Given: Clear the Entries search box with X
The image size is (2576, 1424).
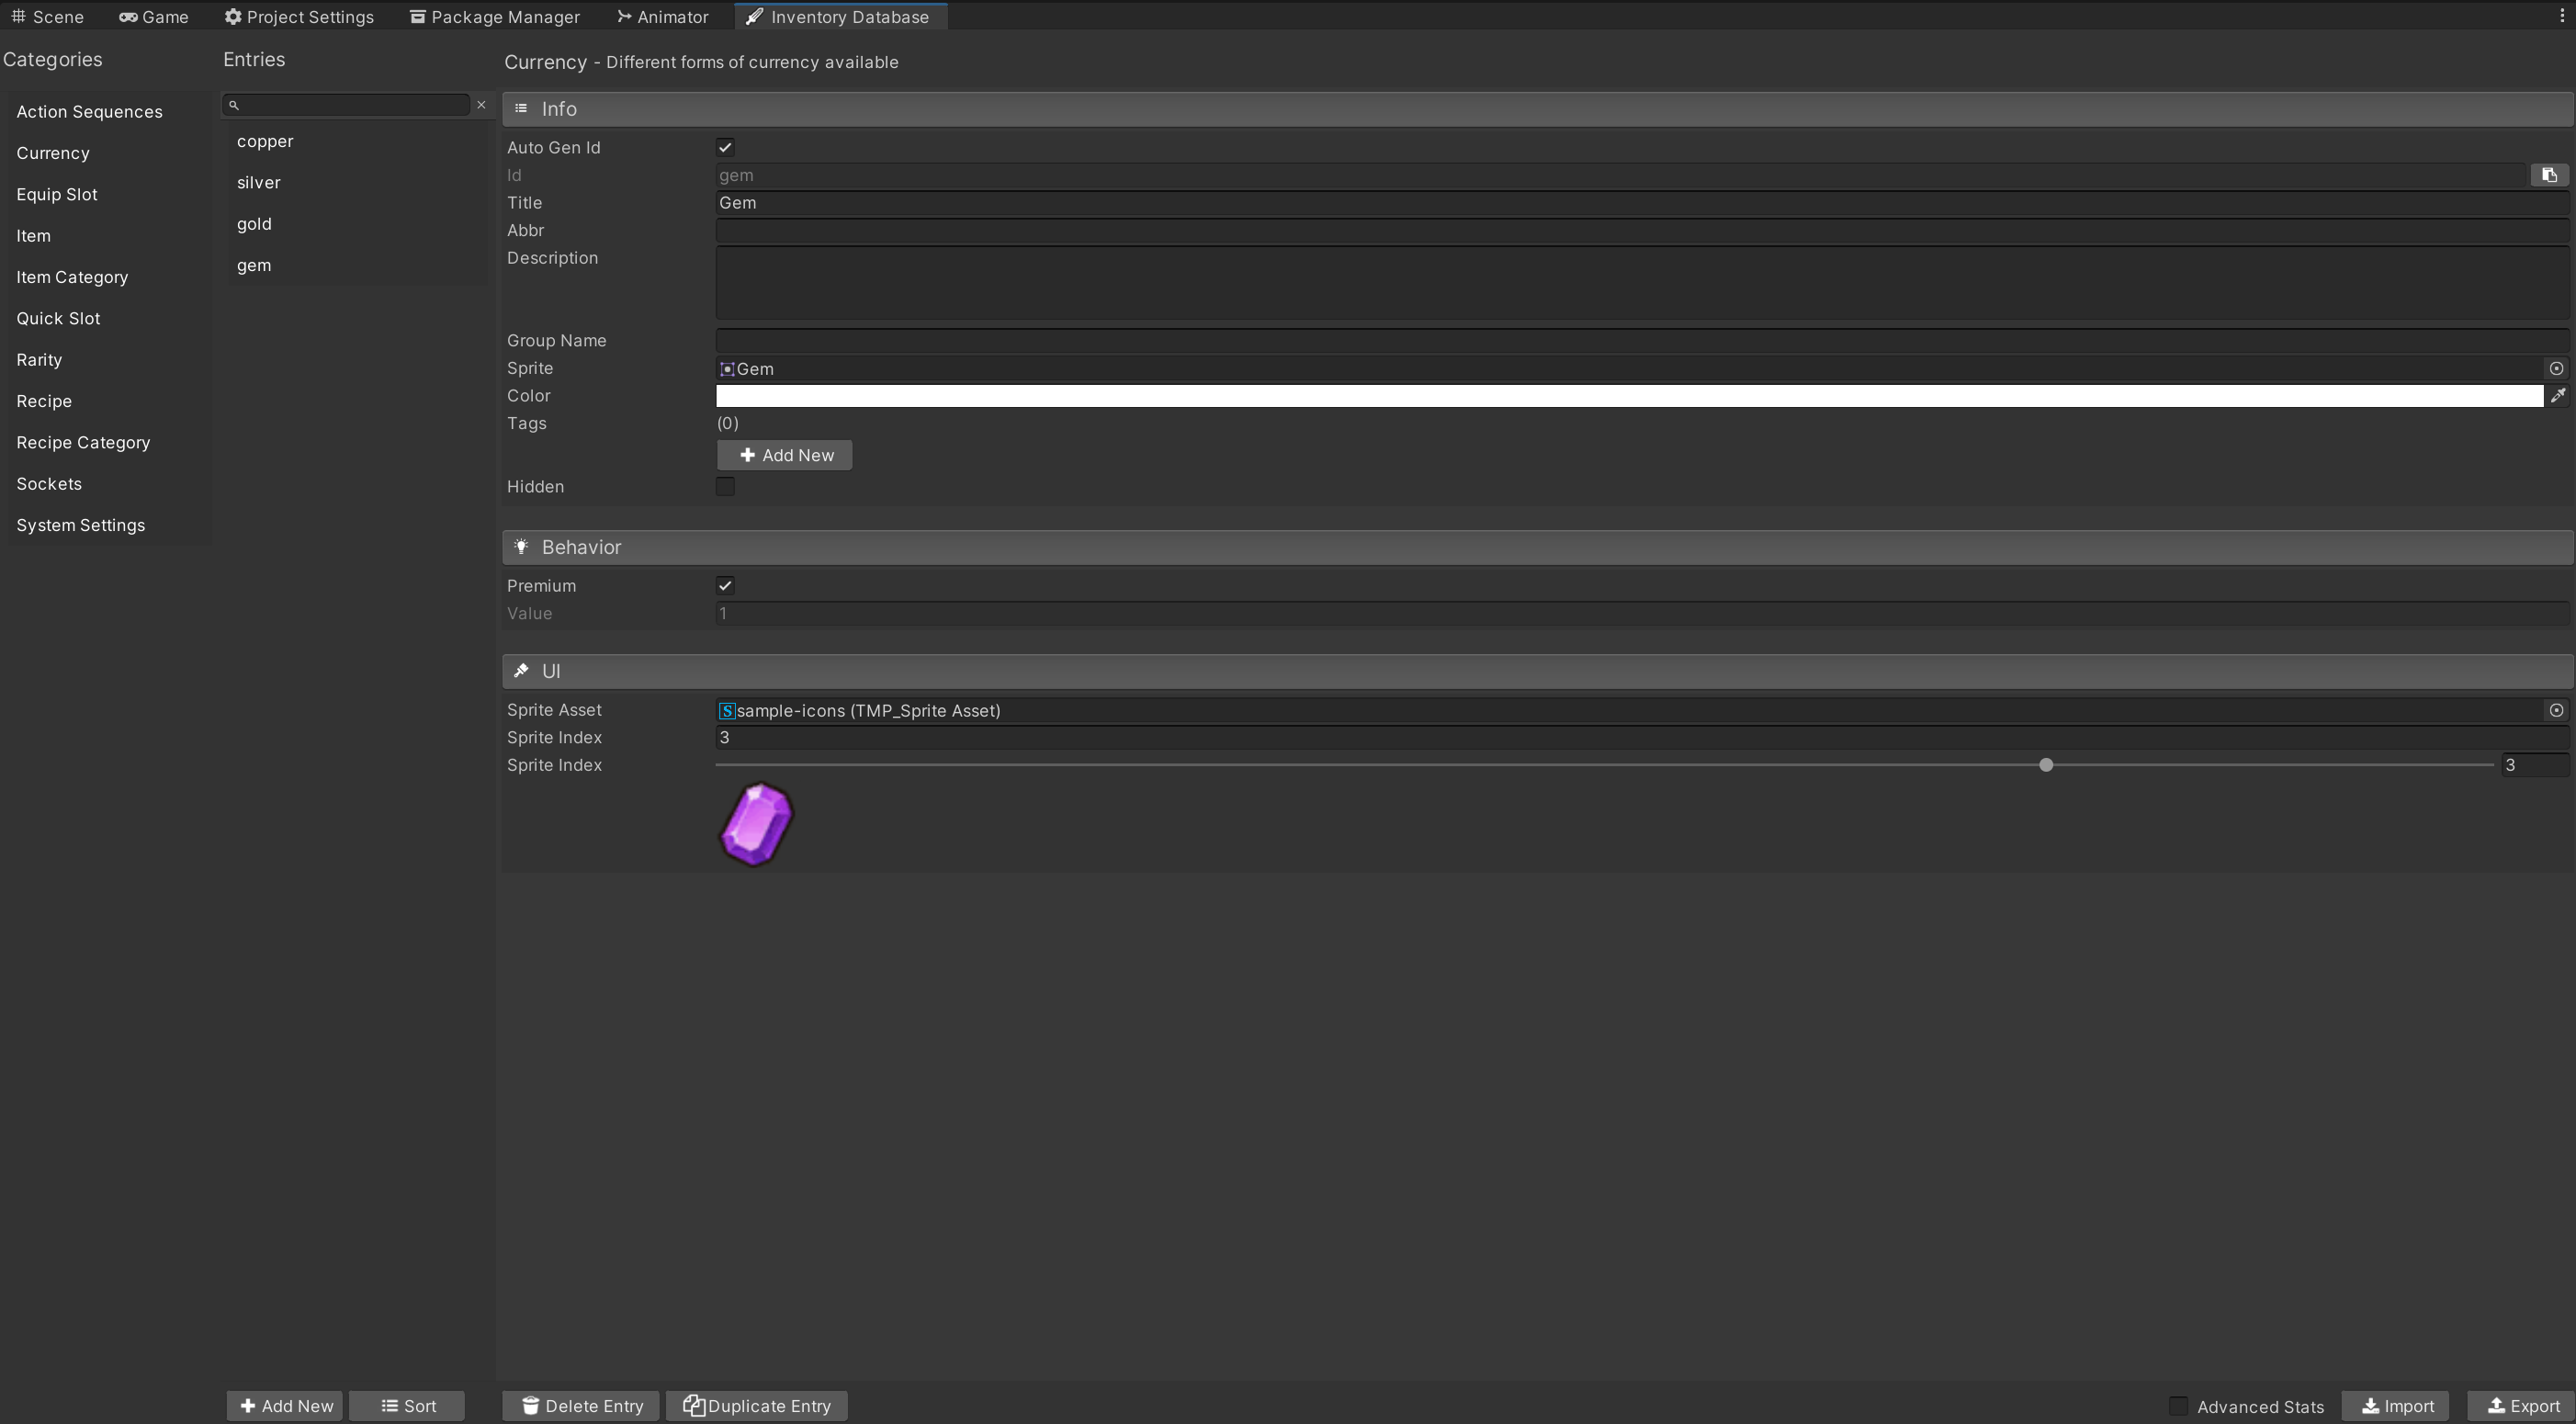Looking at the screenshot, I should pyautogui.click(x=481, y=105).
